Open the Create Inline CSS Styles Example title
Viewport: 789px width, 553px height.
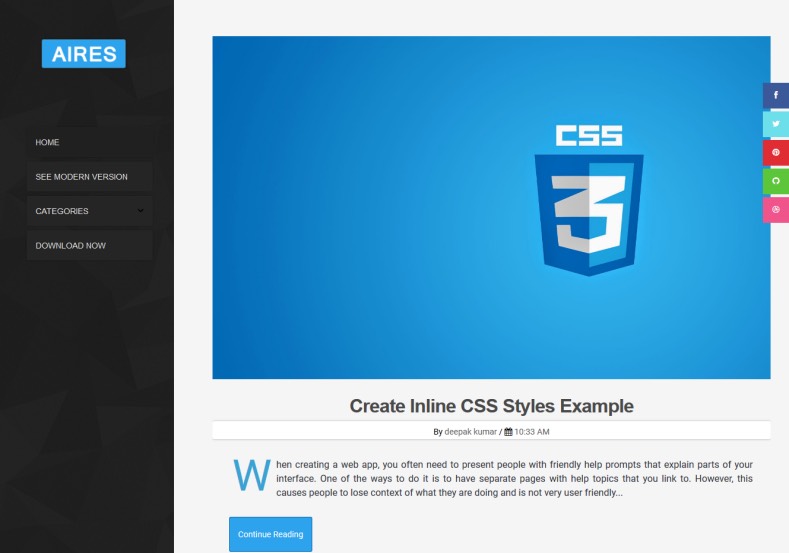(491, 406)
